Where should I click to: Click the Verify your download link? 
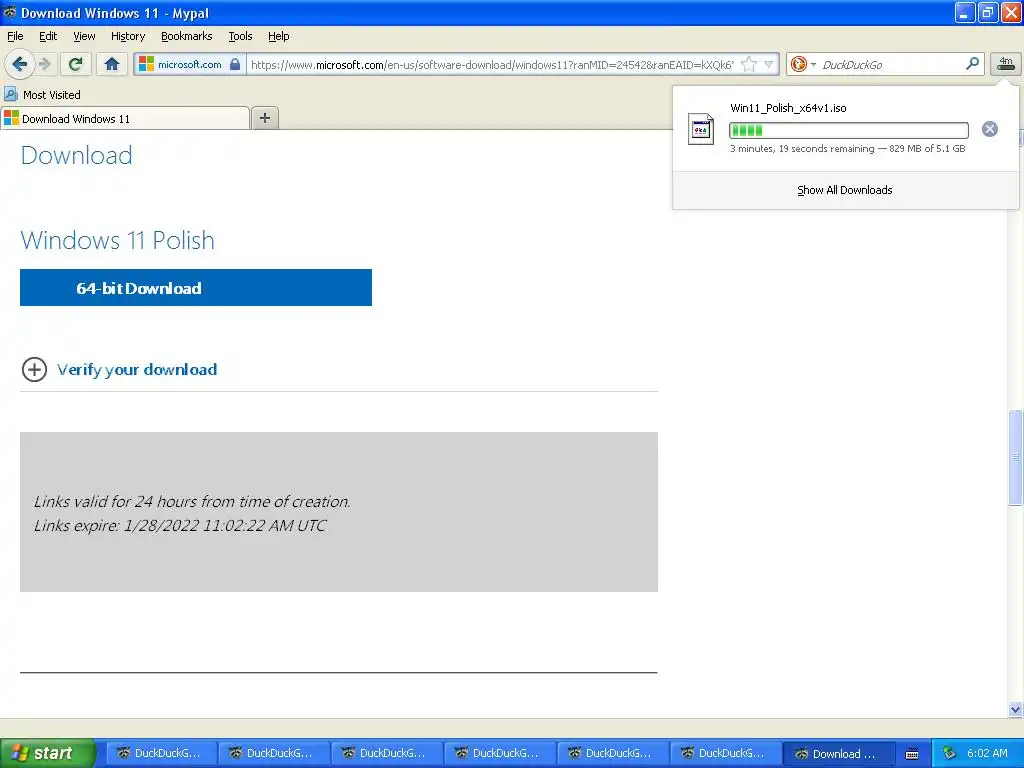click(x=136, y=370)
